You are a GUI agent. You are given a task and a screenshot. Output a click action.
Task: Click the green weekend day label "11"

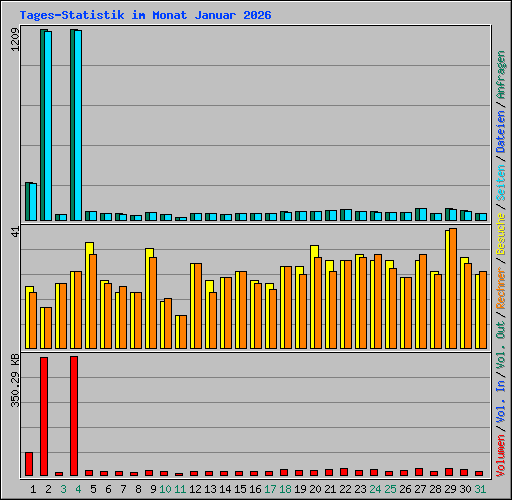[180, 489]
